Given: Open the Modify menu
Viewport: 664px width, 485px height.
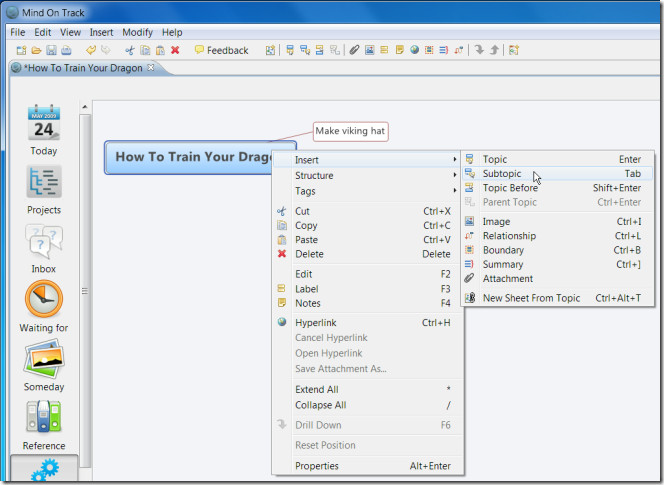Looking at the screenshot, I should point(137,32).
